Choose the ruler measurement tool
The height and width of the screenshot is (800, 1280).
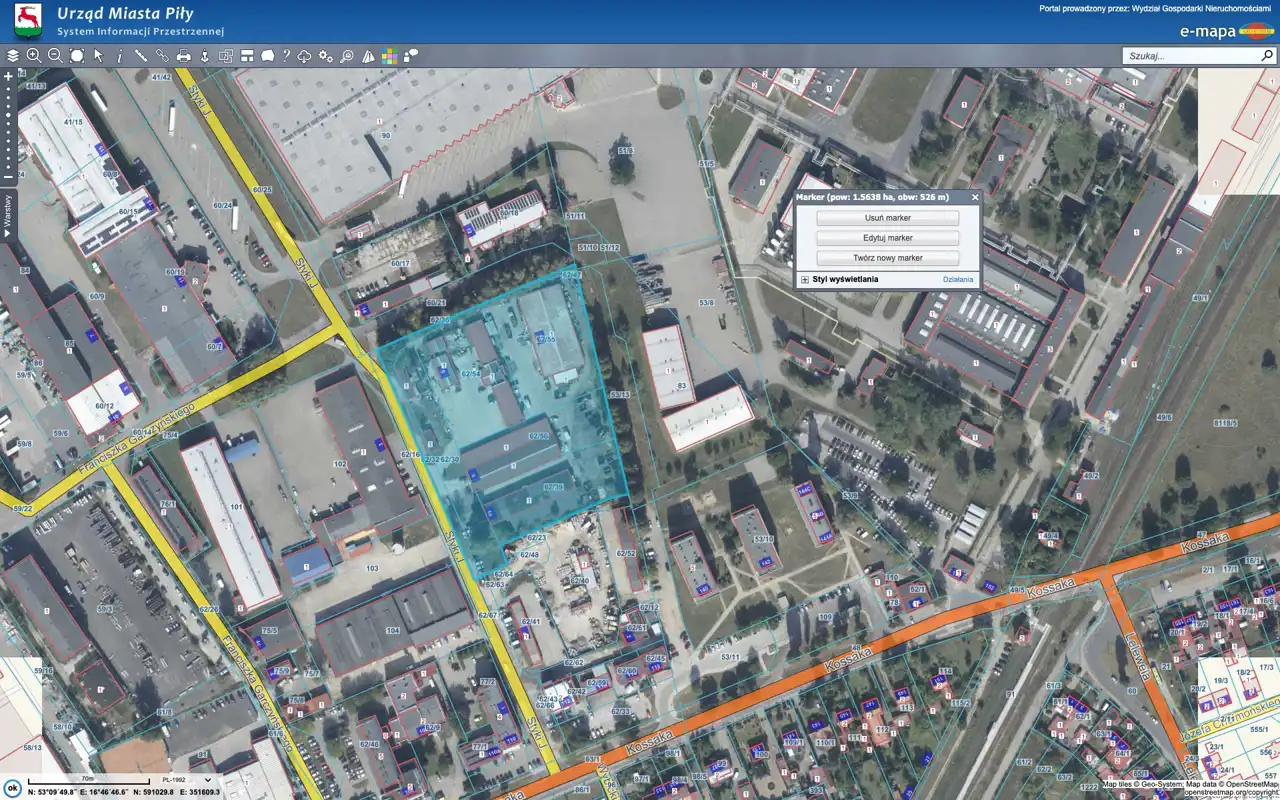click(x=140, y=56)
